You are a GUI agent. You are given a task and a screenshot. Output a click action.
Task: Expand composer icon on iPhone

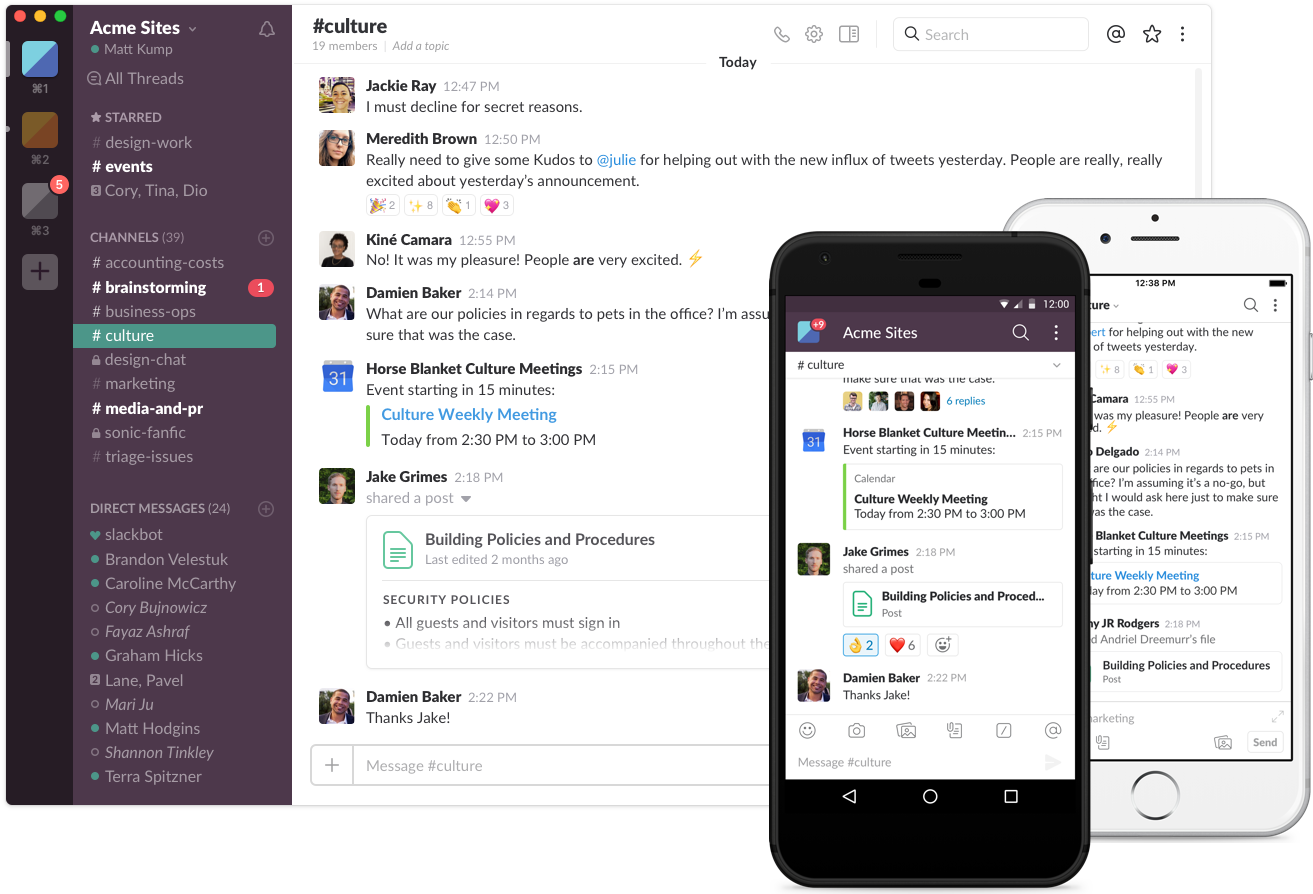pos(1277,717)
